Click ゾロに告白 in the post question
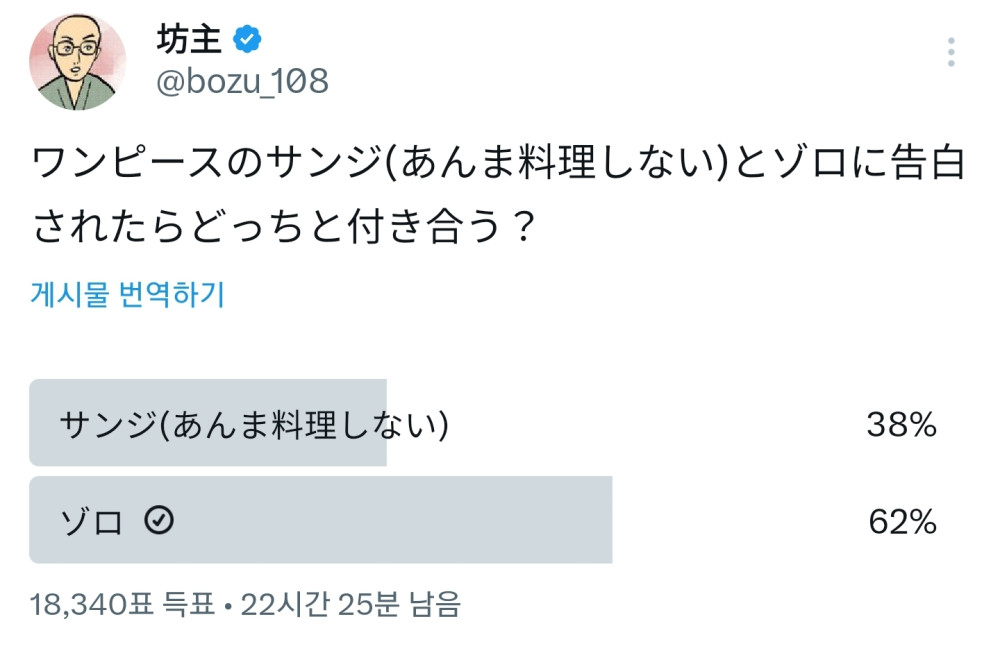Viewport: 1000px width, 669px height. (x=865, y=164)
